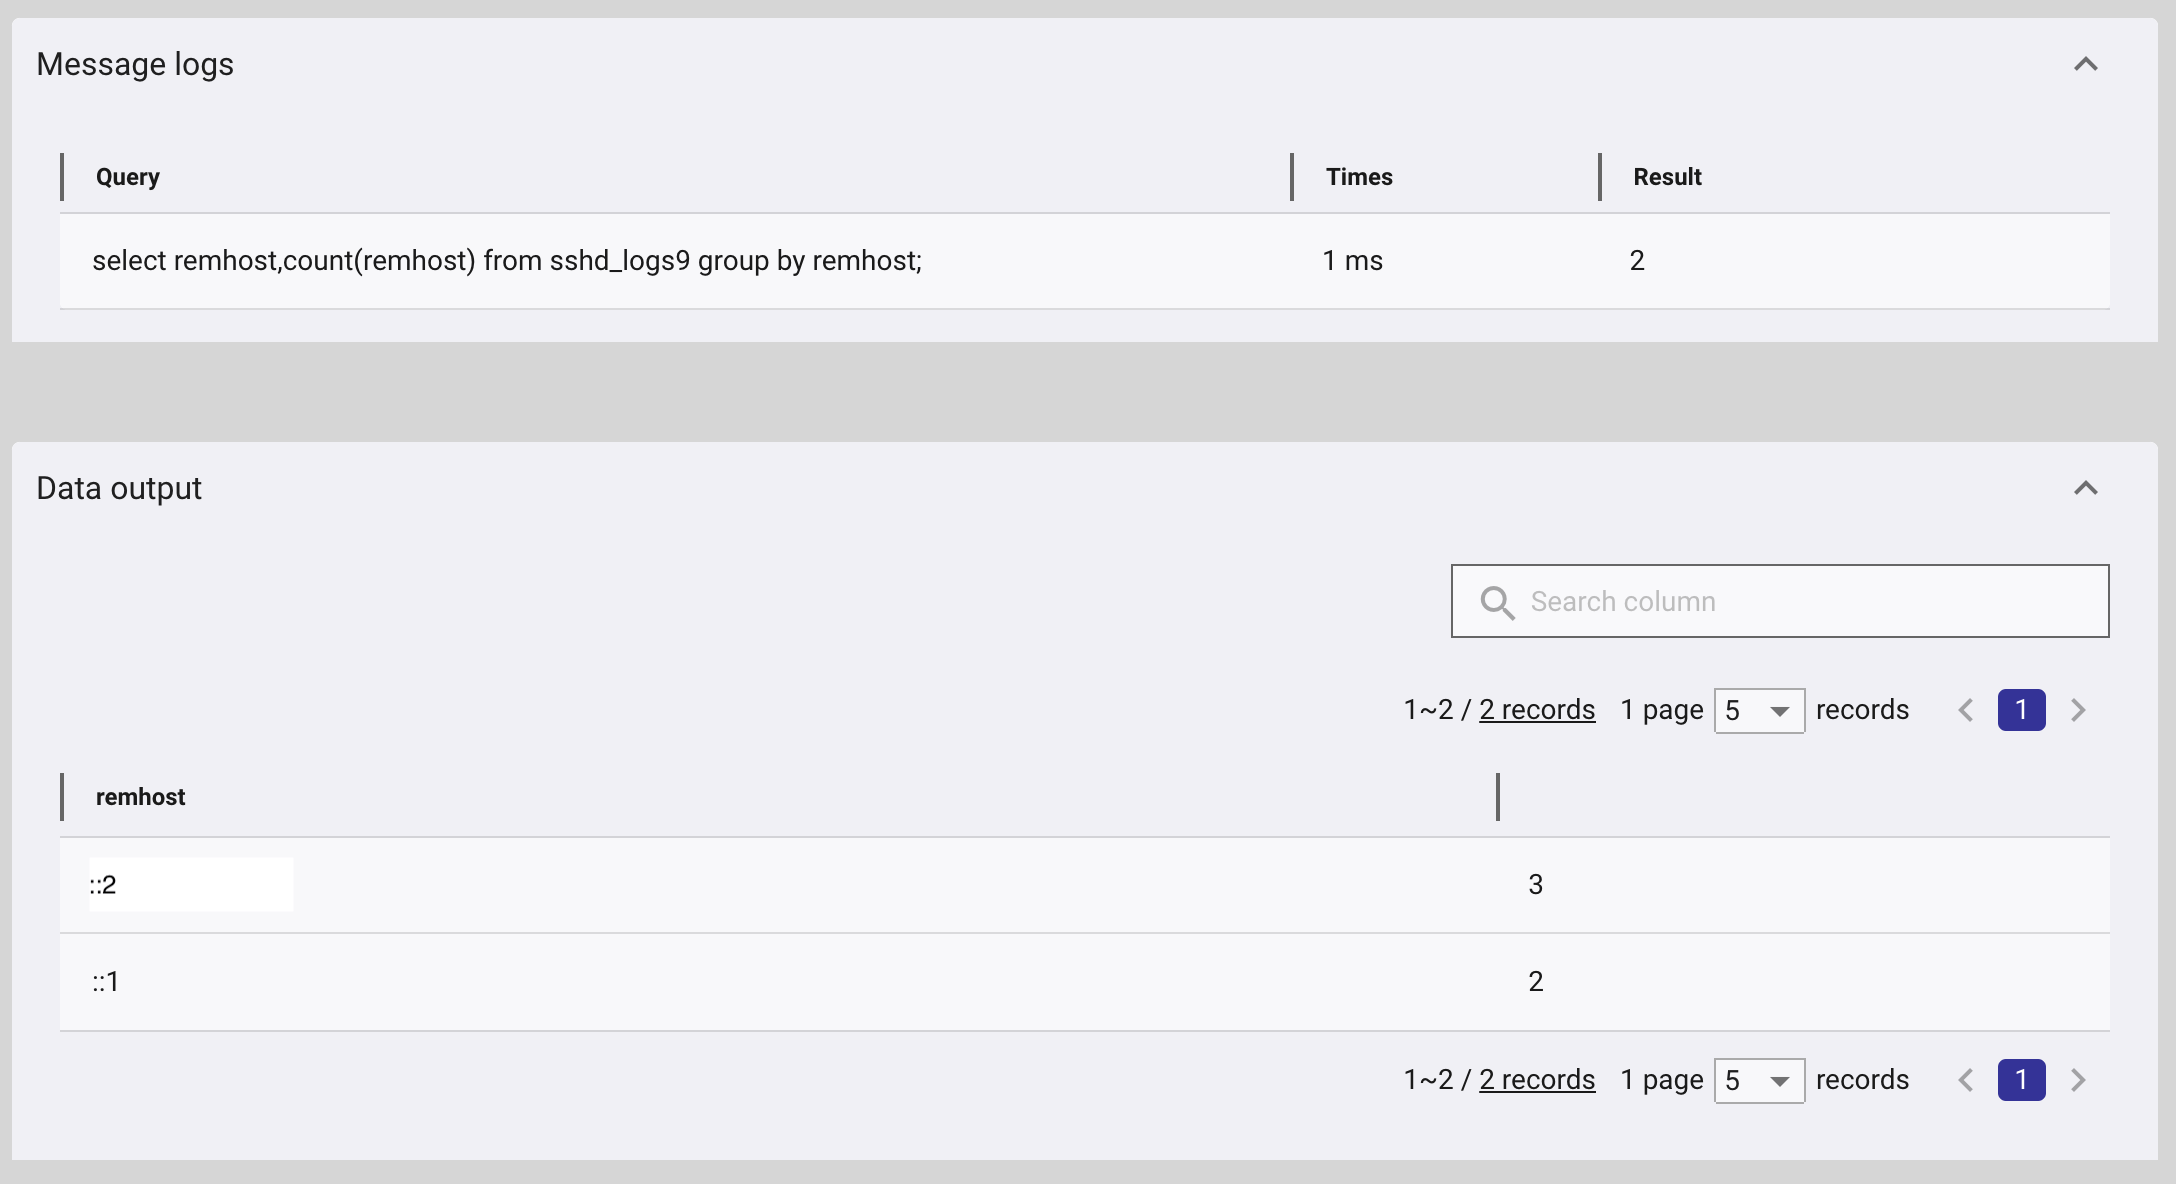This screenshot has height=1184, width=2176.
Task: Click the Query column header
Action: pyautogui.click(x=128, y=177)
